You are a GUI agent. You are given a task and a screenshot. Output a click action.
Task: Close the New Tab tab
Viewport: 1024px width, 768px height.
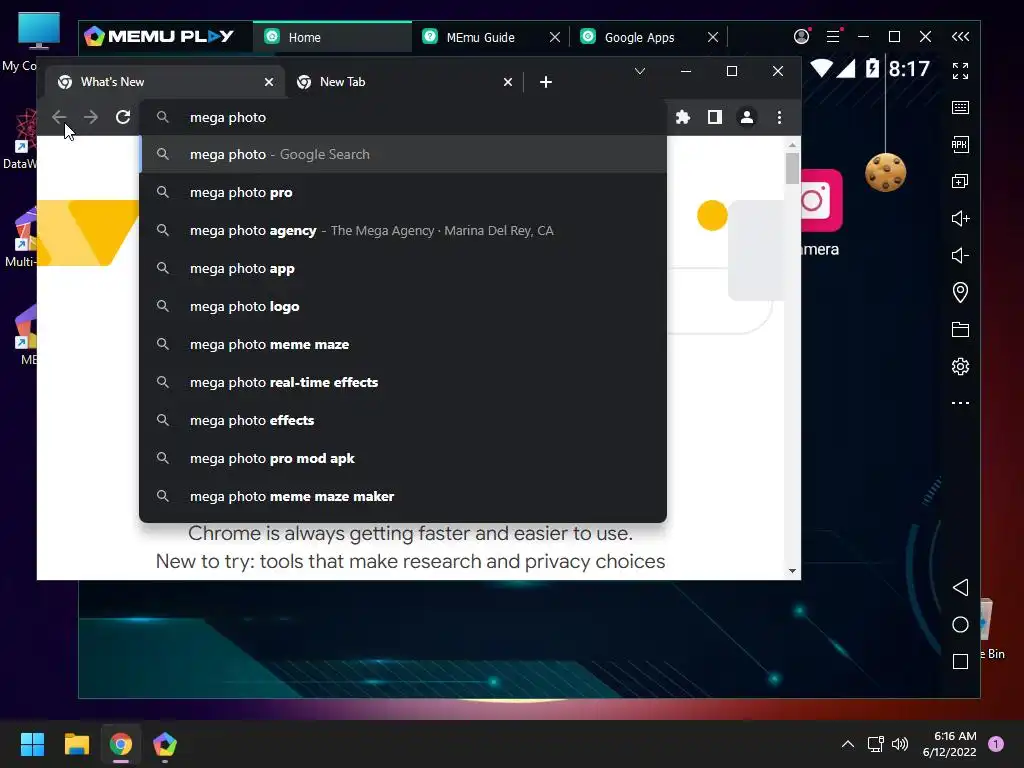507,82
